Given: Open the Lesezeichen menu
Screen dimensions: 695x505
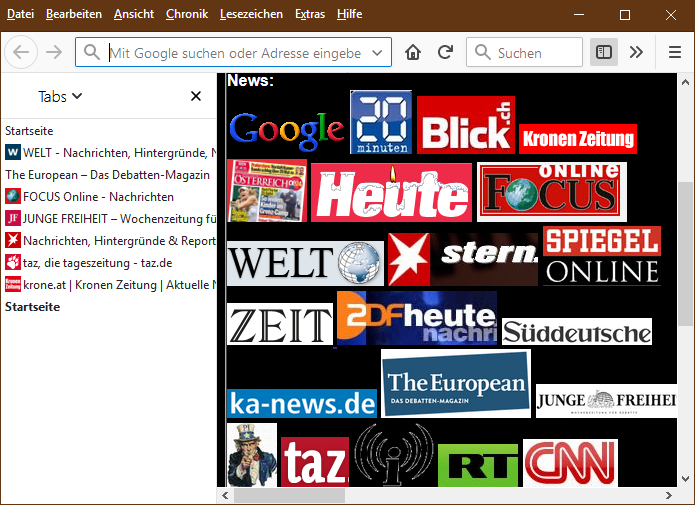Looking at the screenshot, I should pos(252,14).
